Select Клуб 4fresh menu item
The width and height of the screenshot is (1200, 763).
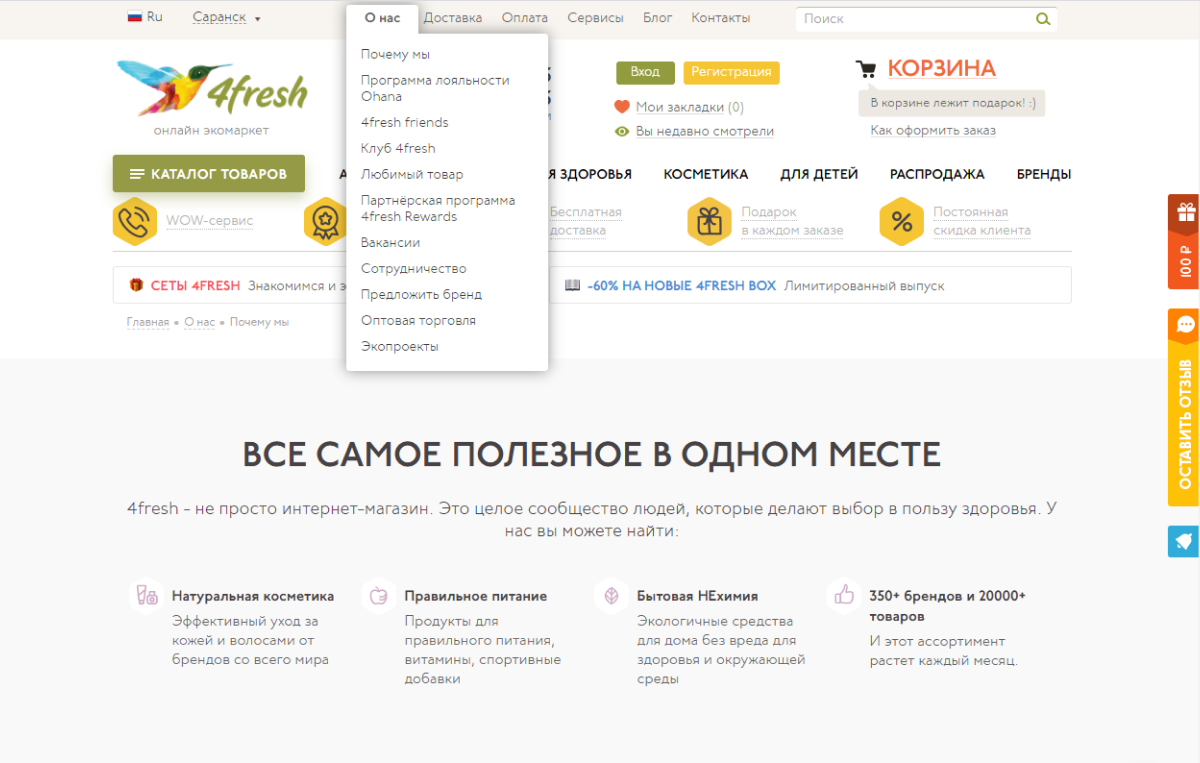(398, 148)
